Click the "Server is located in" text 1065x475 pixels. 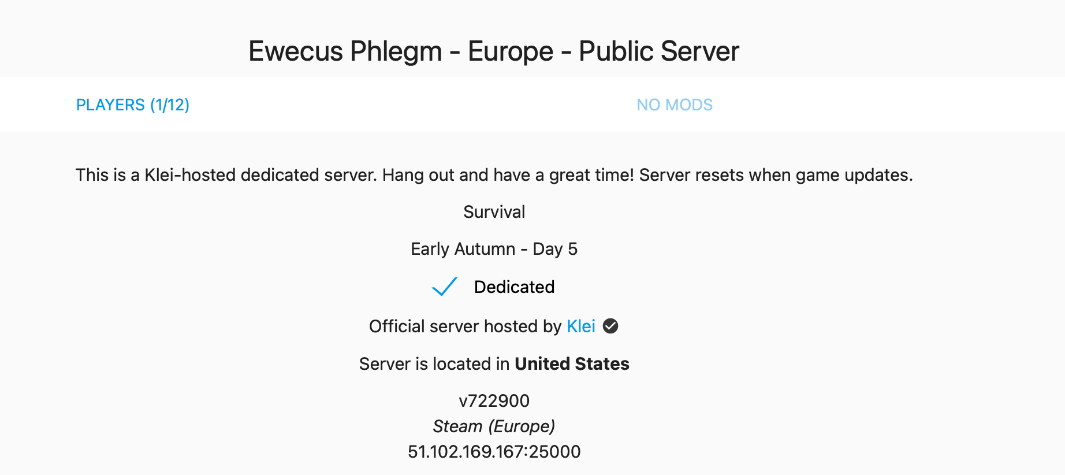(x=435, y=364)
